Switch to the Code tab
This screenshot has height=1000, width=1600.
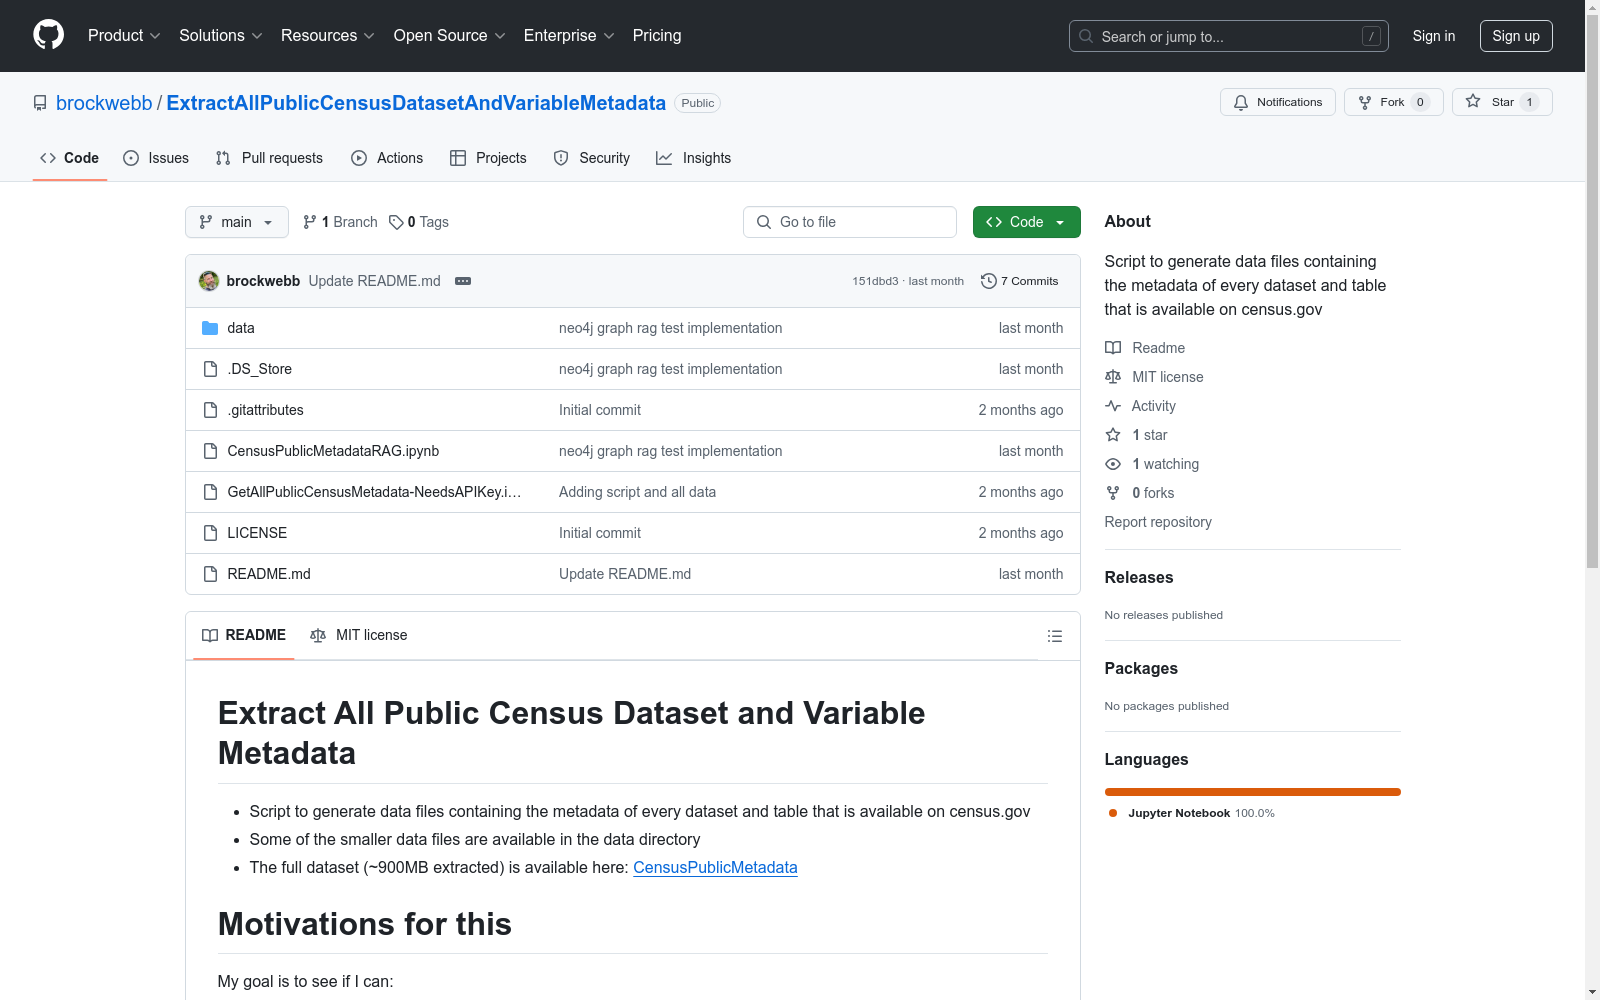69,158
